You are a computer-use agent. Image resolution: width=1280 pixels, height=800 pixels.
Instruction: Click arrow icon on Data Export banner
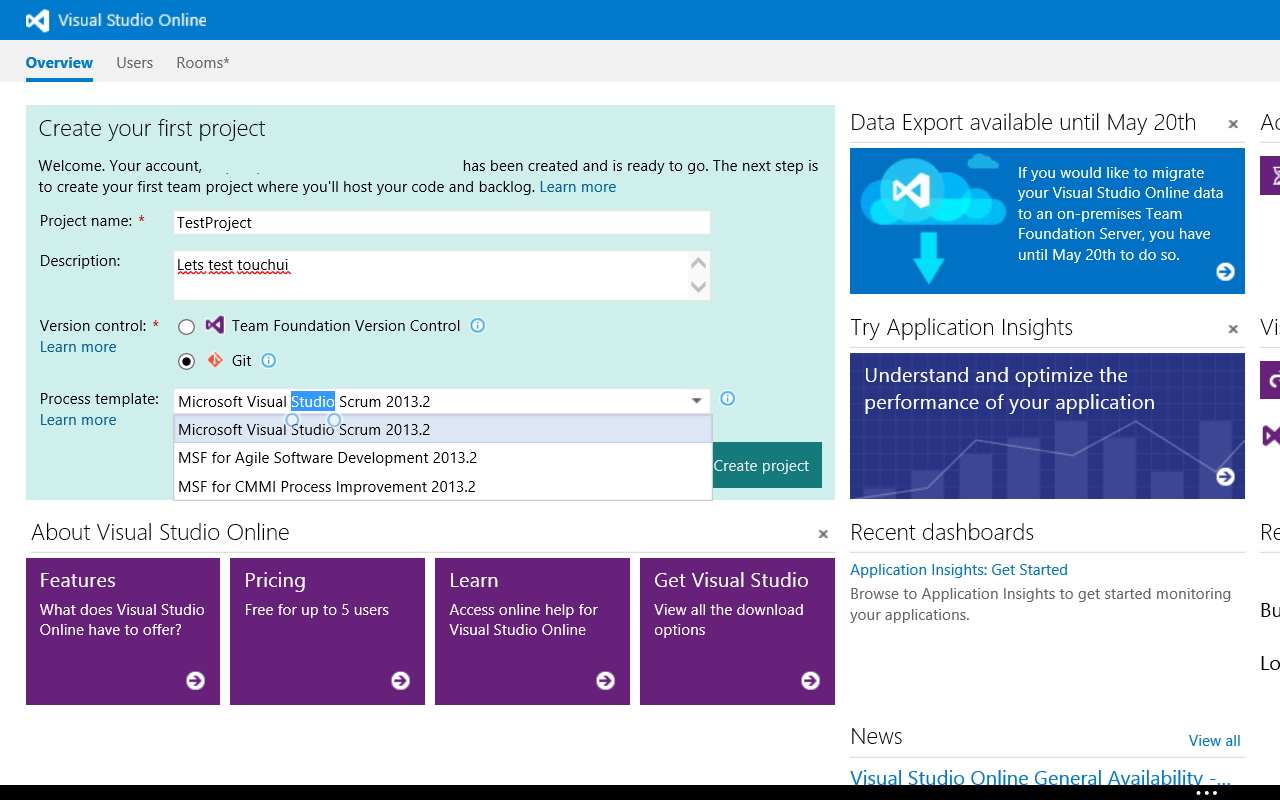click(1225, 272)
